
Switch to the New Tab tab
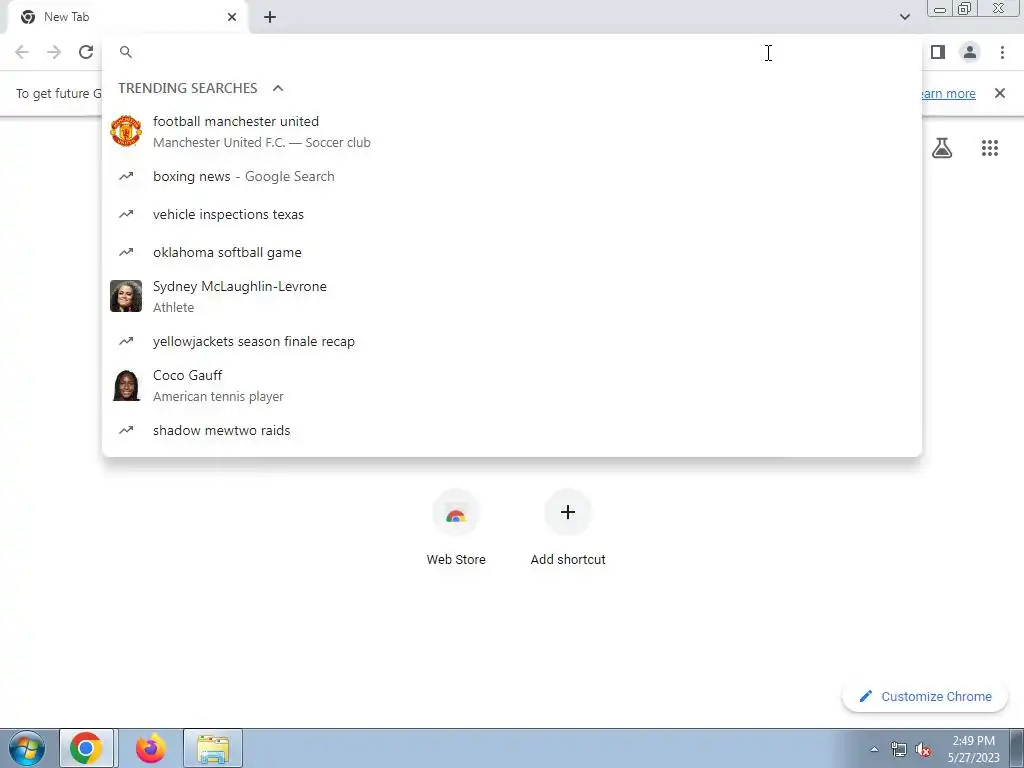coord(127,17)
